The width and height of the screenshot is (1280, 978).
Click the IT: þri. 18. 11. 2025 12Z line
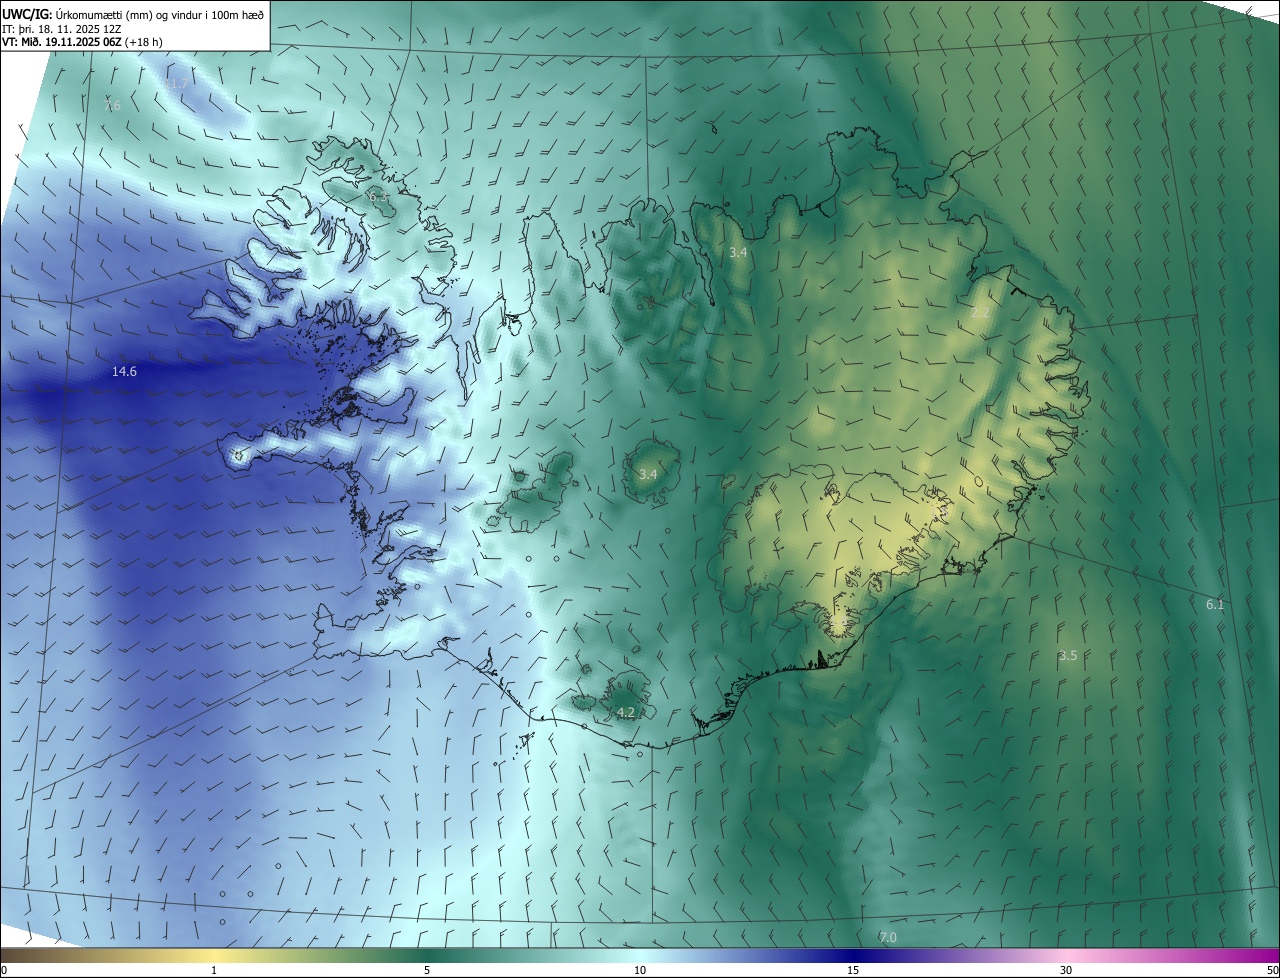coord(62,28)
